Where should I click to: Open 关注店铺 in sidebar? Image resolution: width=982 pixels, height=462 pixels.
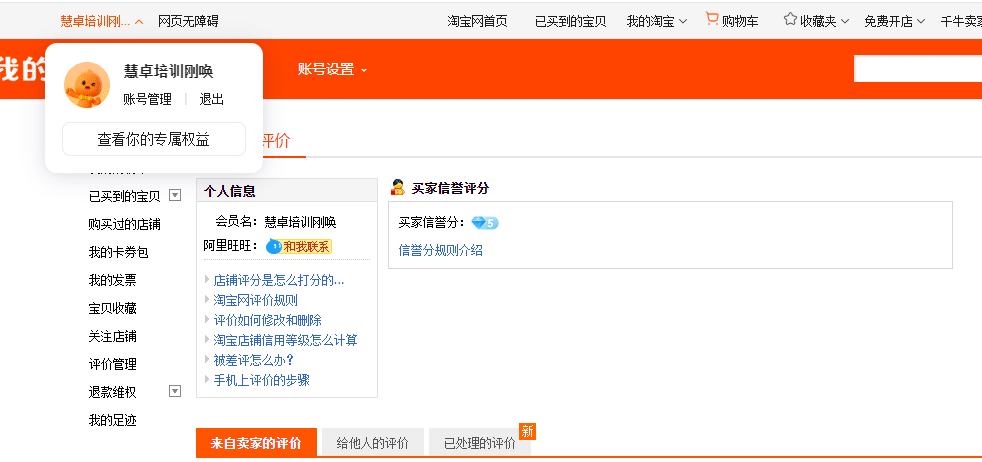(x=113, y=336)
